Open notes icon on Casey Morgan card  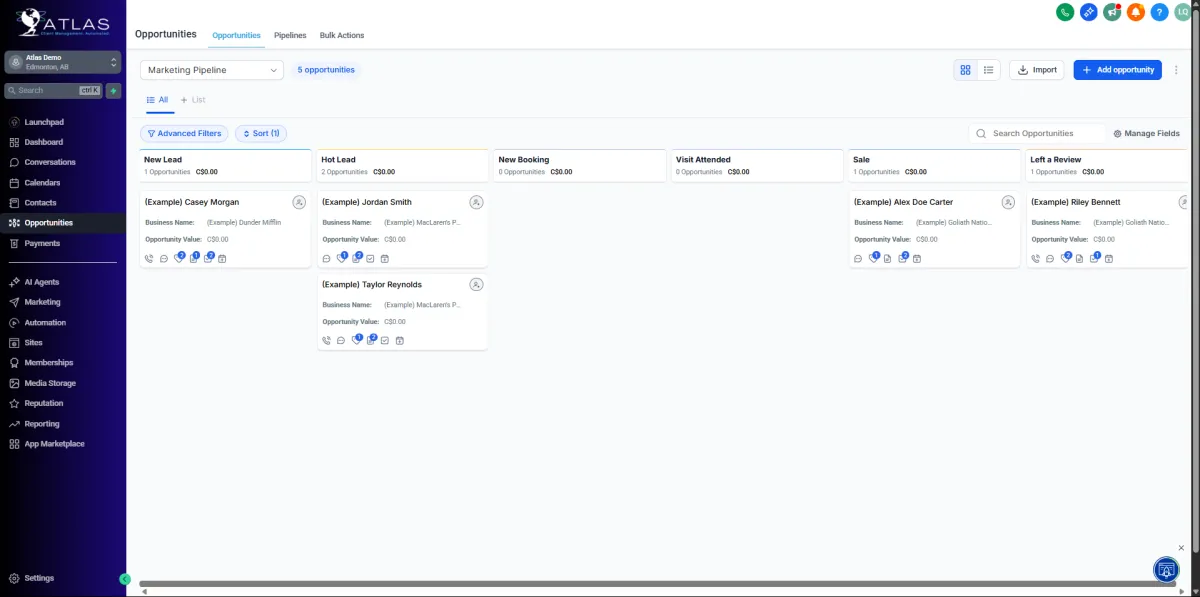coord(194,258)
